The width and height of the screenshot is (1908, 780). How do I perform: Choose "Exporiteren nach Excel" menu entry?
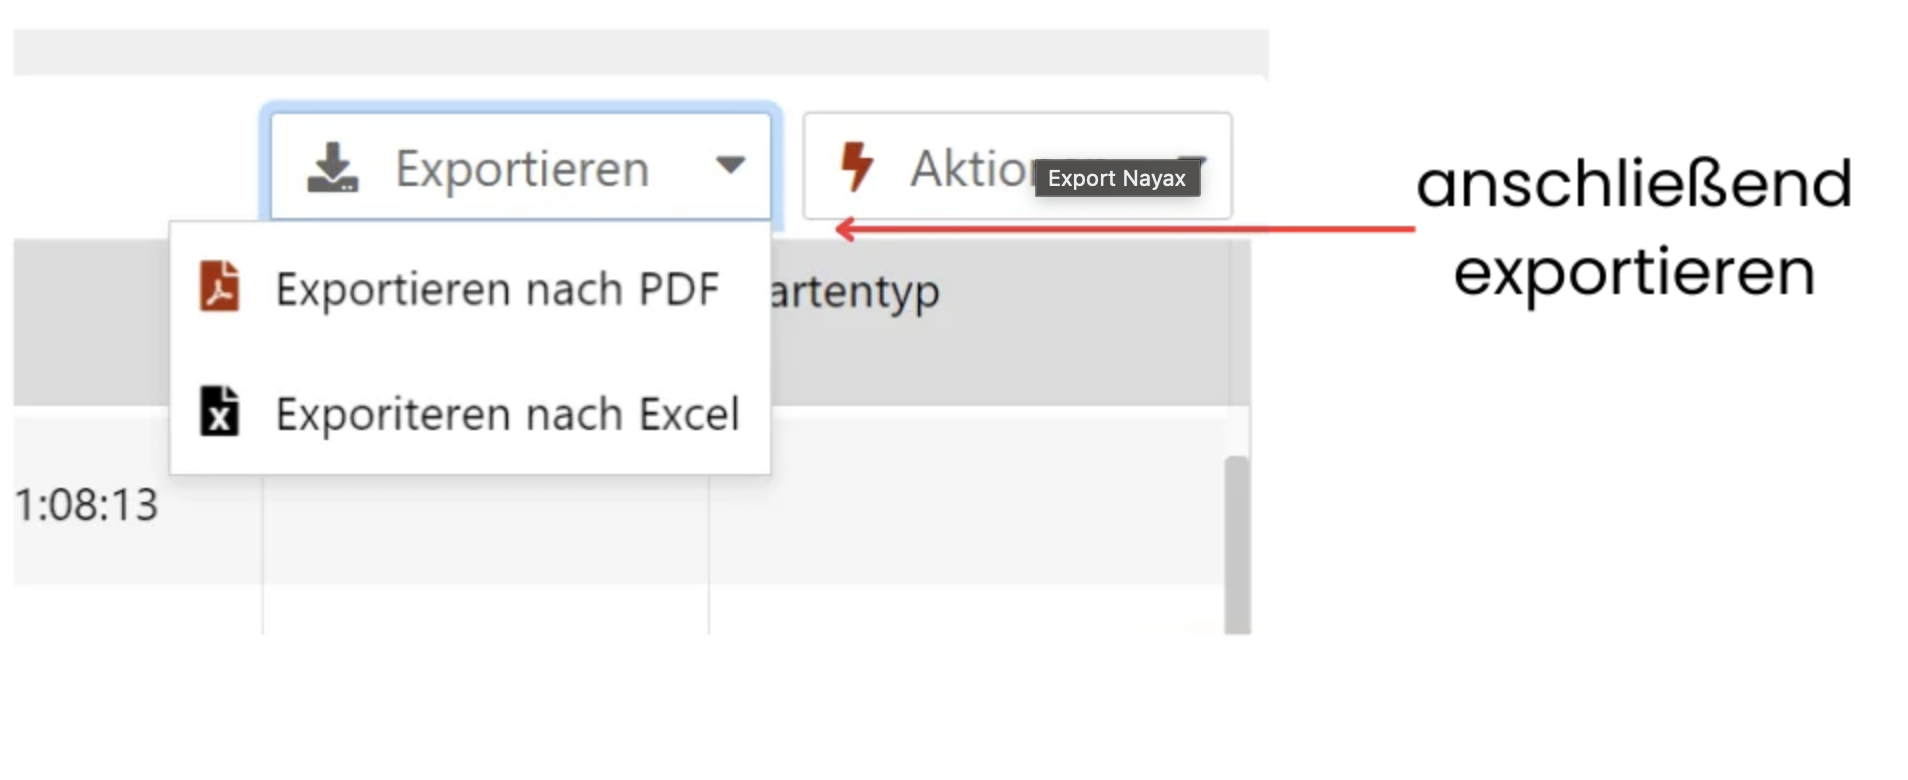click(507, 414)
